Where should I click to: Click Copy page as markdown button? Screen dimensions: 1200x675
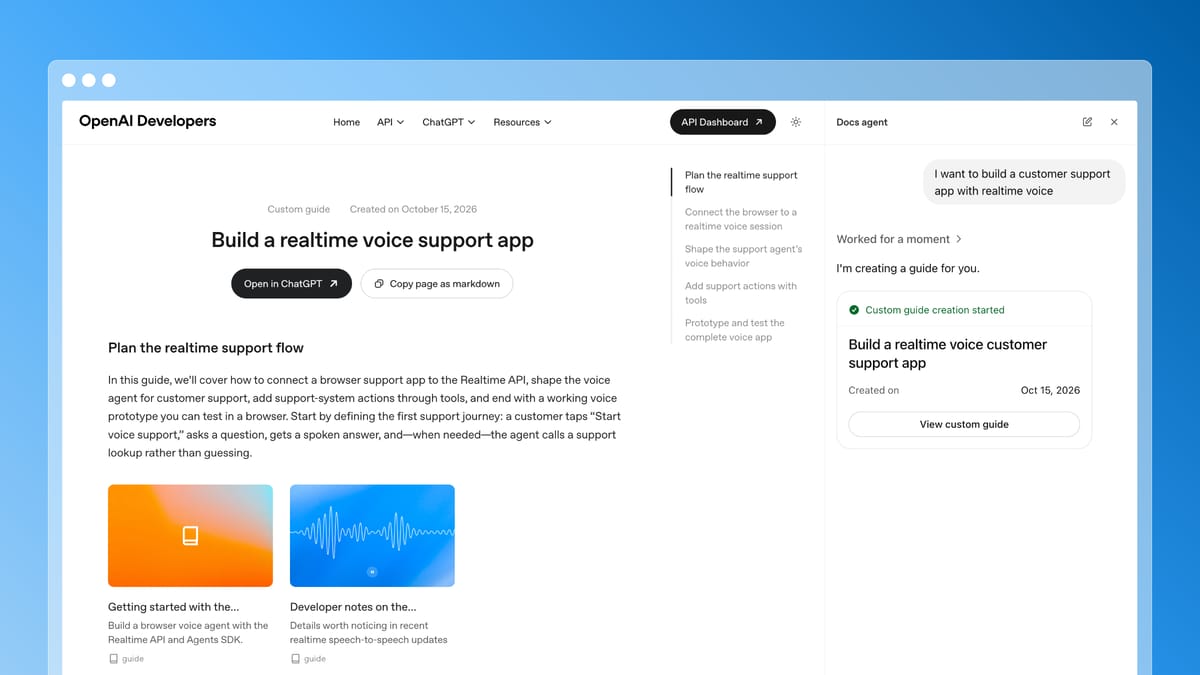tap(437, 284)
